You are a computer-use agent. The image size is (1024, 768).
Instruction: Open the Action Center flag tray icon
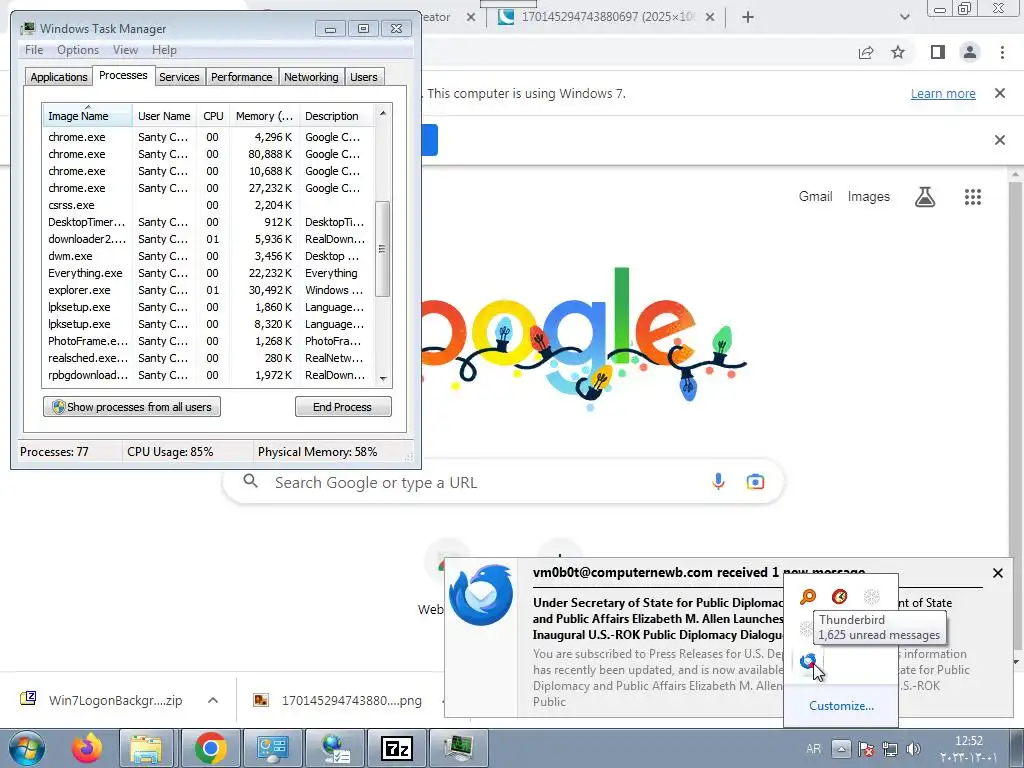[x=866, y=748]
